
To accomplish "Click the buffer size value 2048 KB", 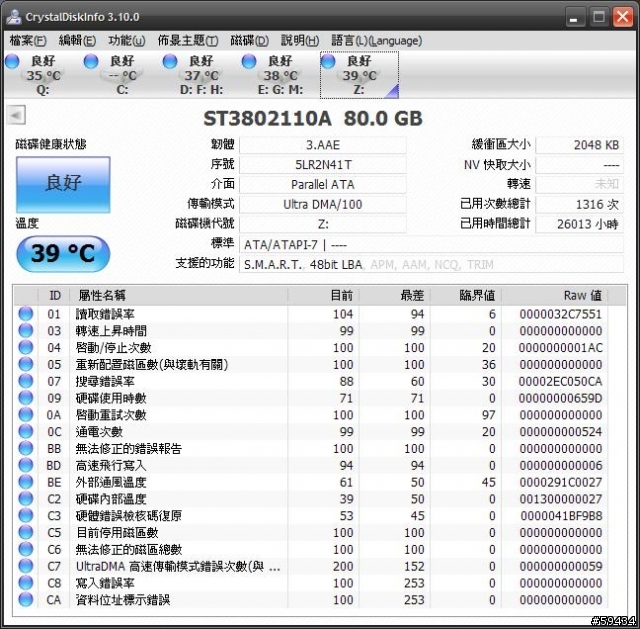I will 579,145.
